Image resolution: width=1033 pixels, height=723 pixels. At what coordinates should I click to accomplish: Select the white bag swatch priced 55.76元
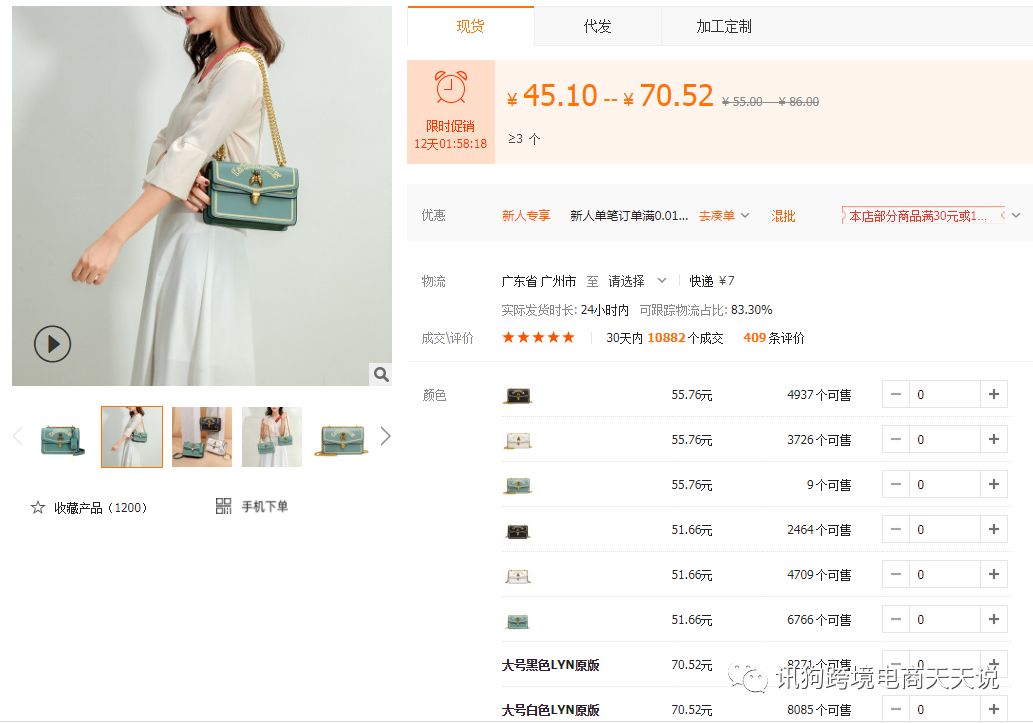pos(518,440)
